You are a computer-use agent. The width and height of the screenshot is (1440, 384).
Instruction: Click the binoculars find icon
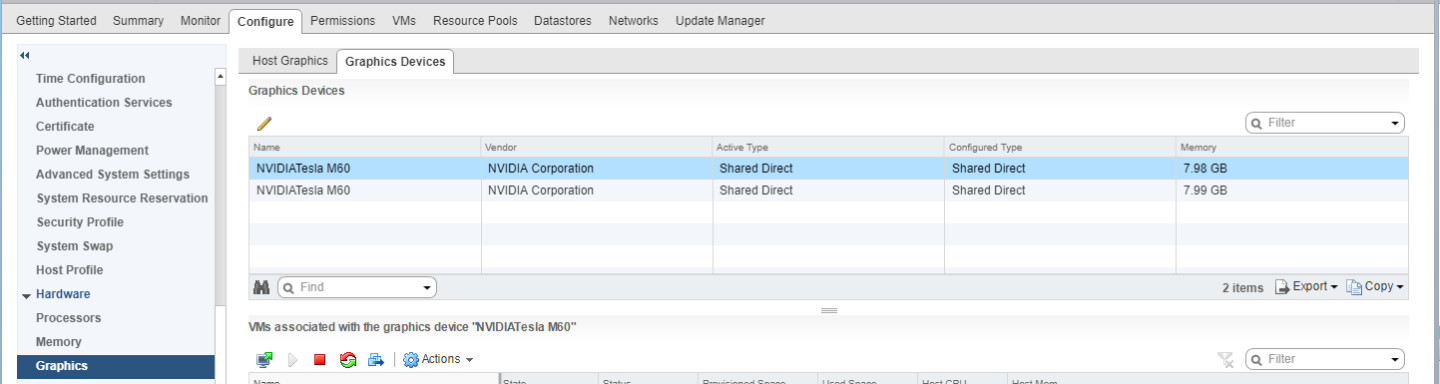[x=262, y=287]
